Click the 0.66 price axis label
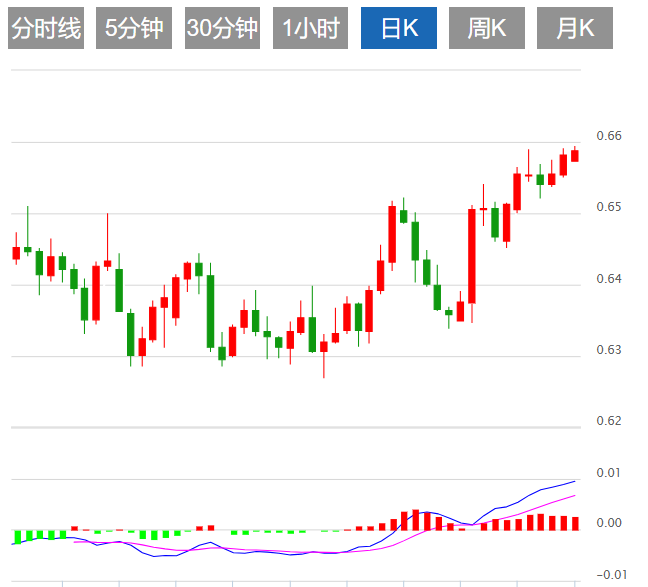648x587 pixels. tap(609, 136)
